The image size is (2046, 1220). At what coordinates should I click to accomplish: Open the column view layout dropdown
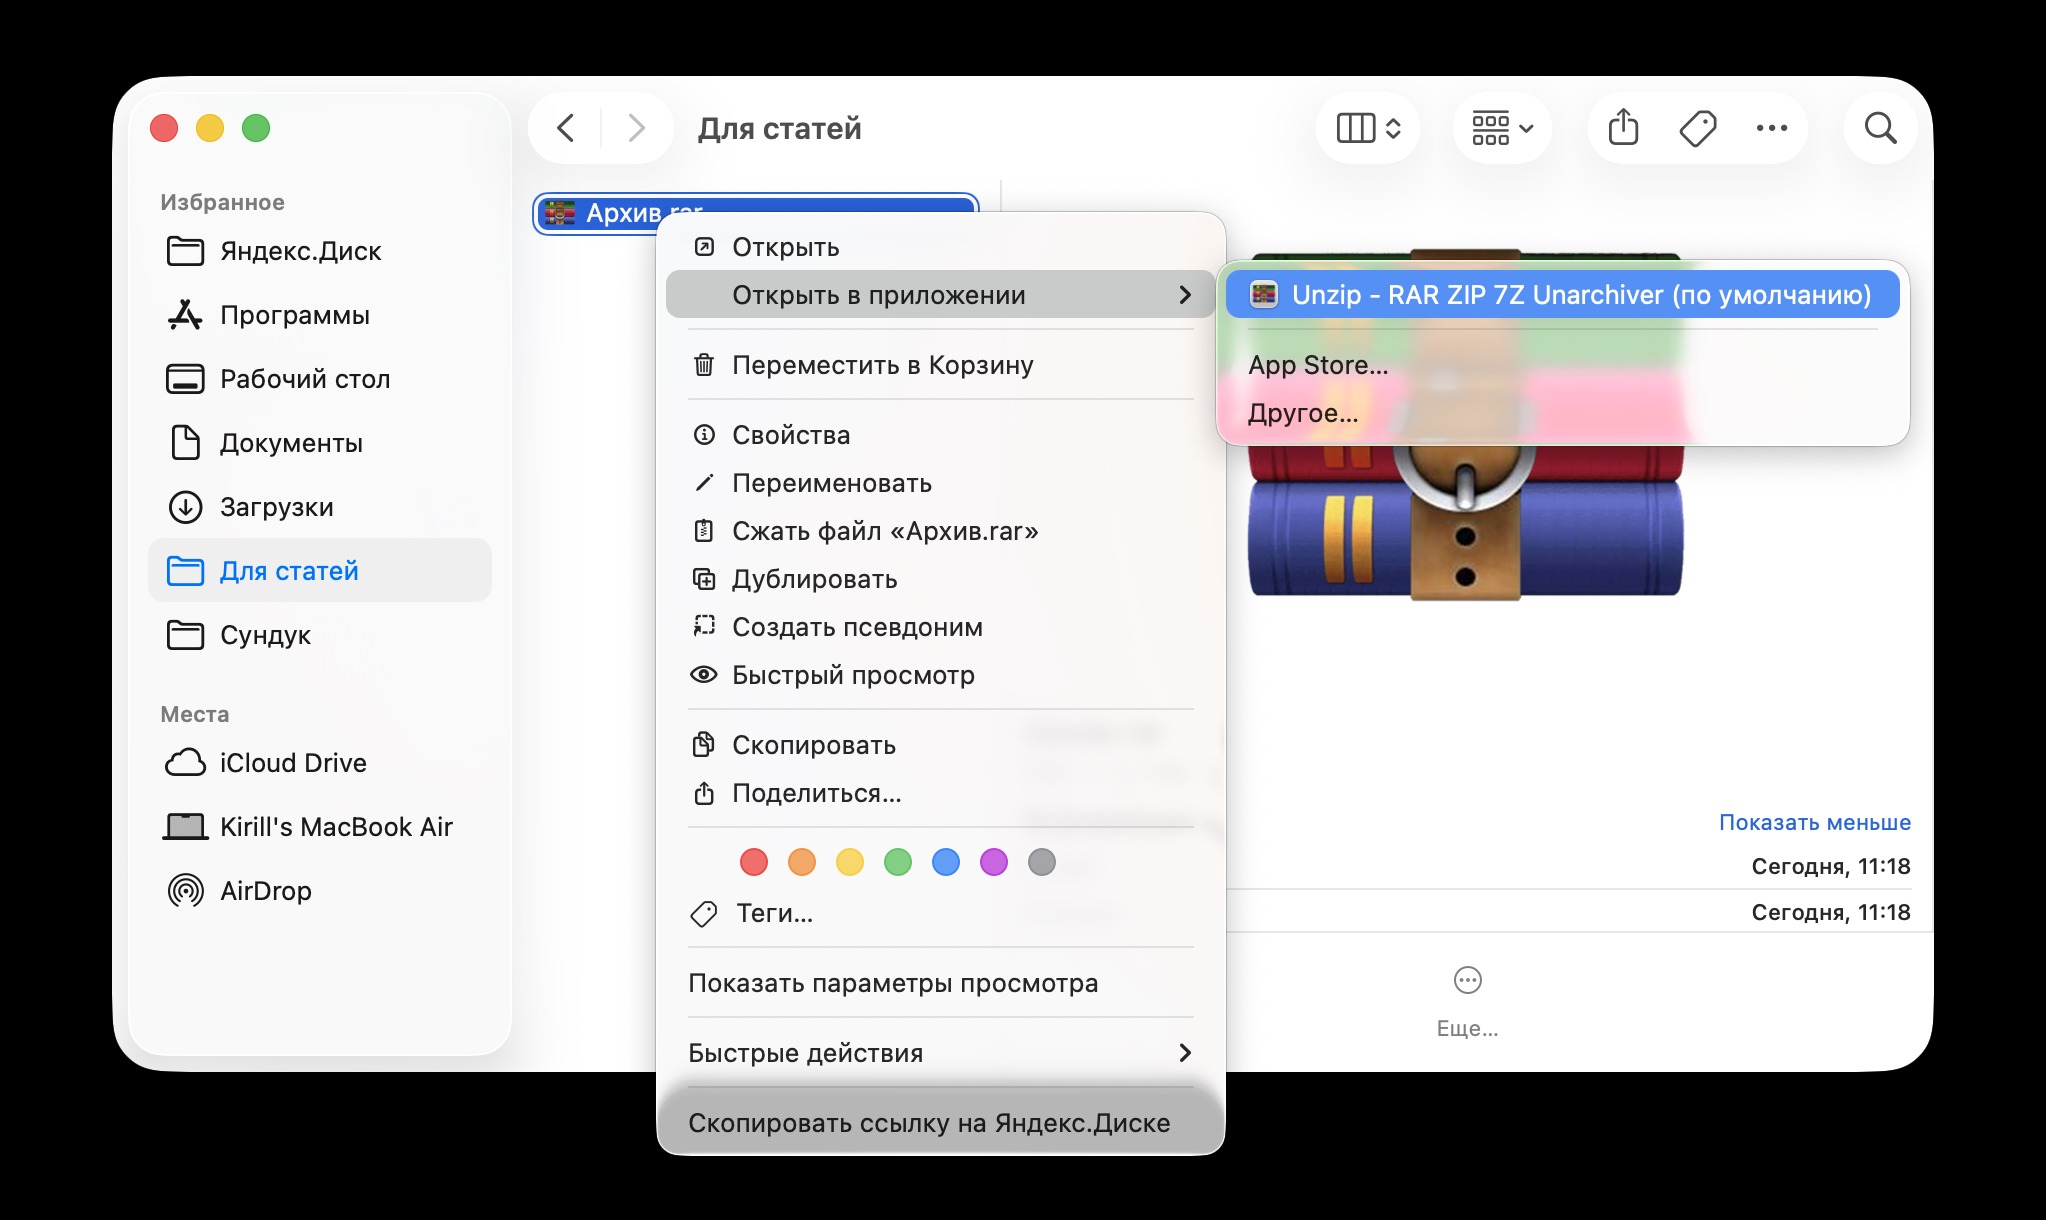click(x=1367, y=128)
